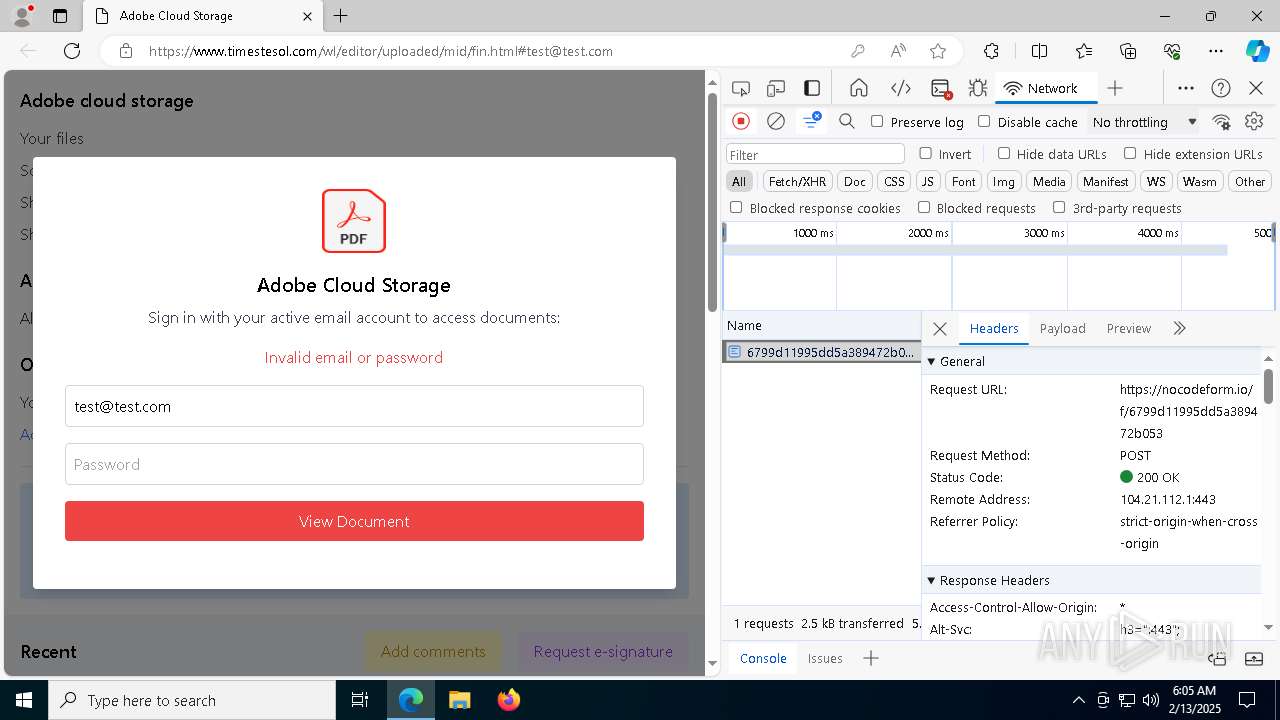Filter requests by Img type
Screen dimensions: 1280x720
1003,181
